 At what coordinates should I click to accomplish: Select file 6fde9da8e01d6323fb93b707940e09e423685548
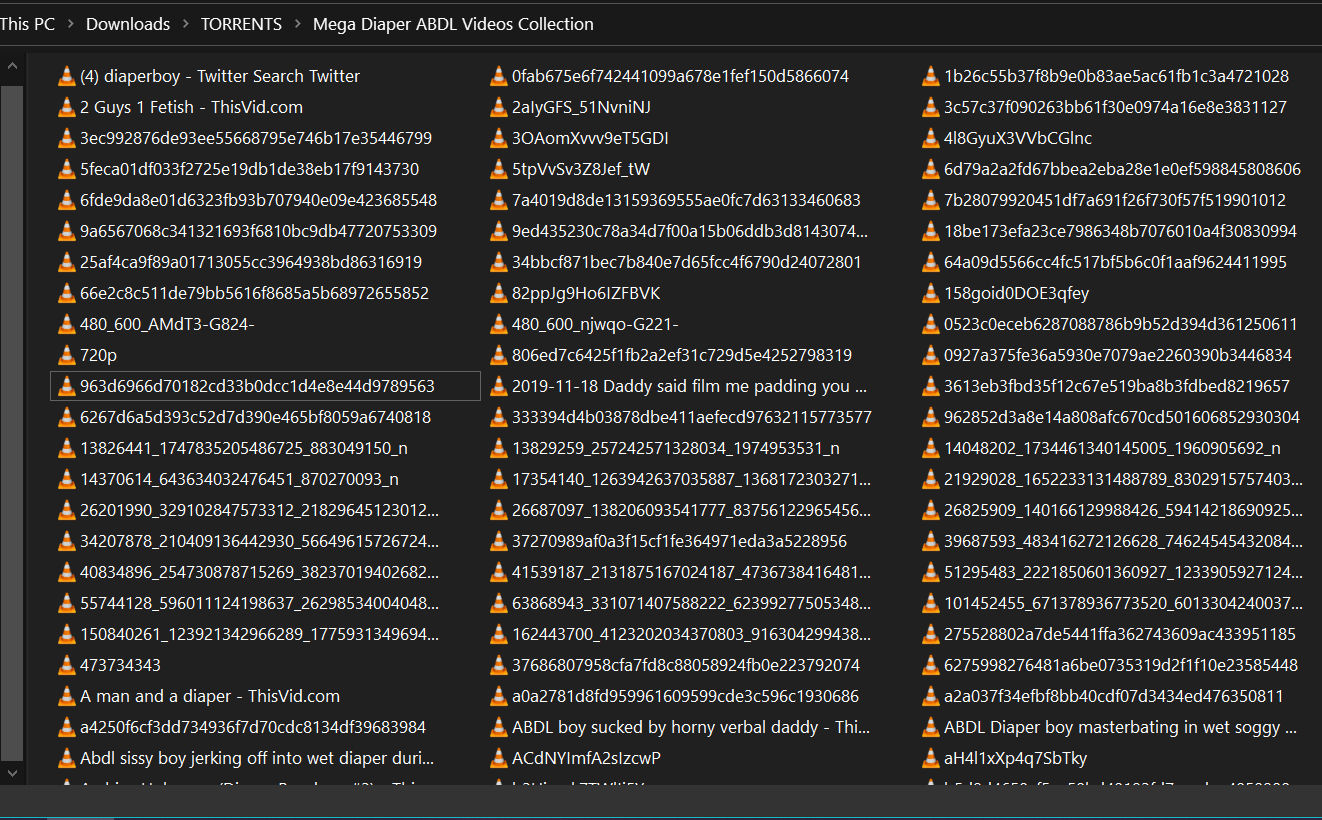pos(258,200)
